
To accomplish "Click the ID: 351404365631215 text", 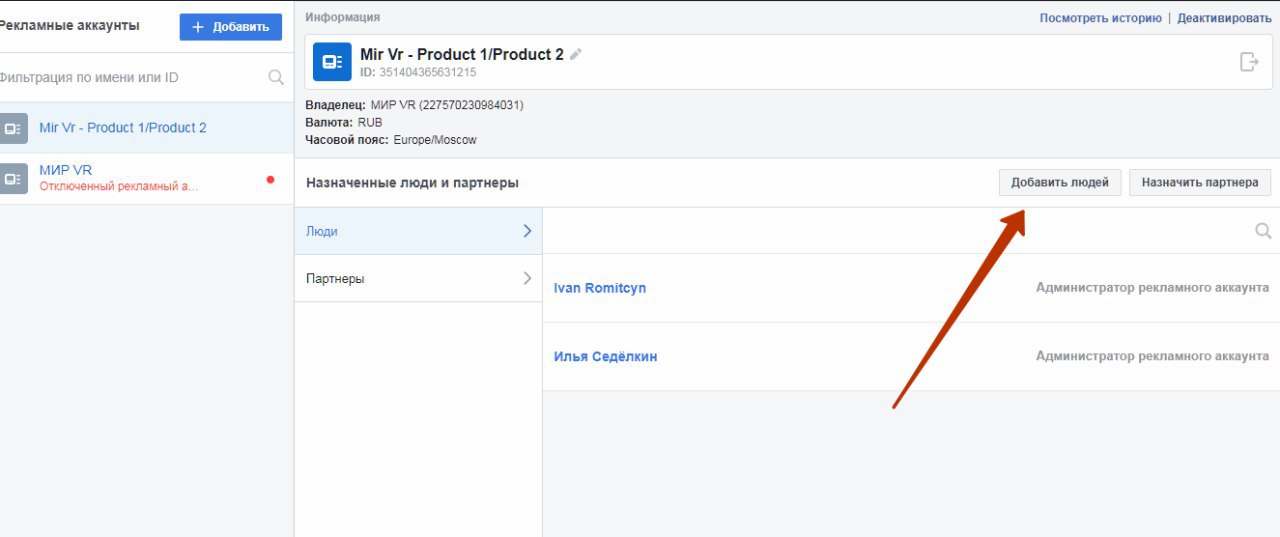I will (x=418, y=72).
